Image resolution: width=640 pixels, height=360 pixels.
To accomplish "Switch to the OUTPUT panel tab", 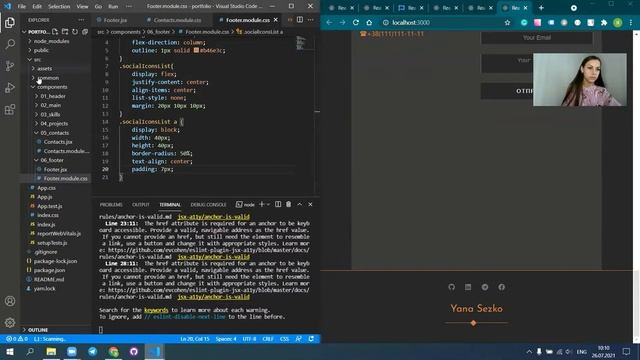I will [x=141, y=204].
